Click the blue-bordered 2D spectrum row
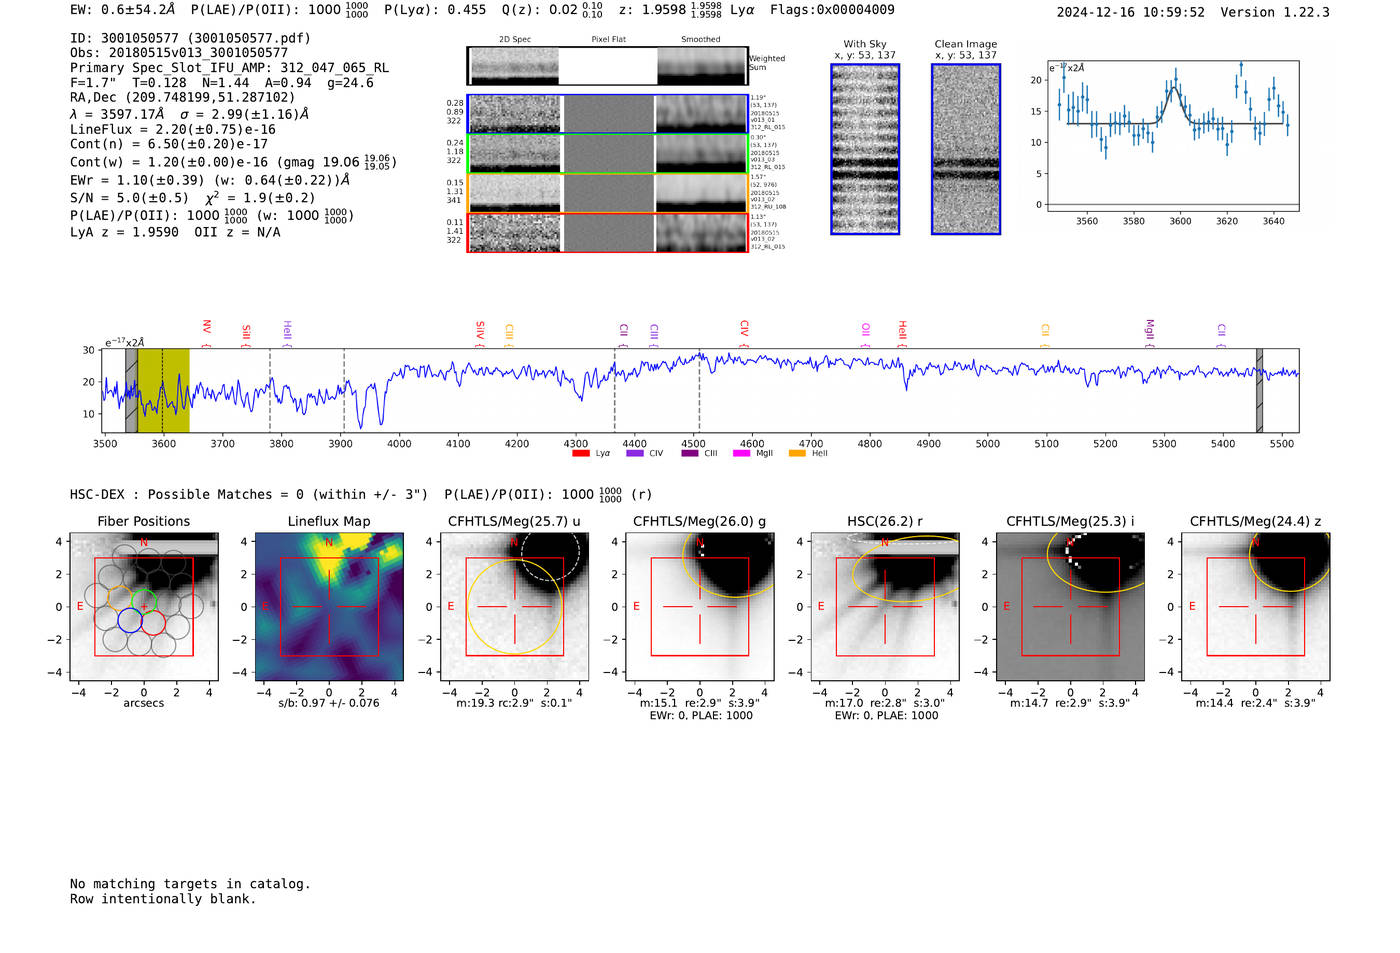The width and height of the screenshot is (1400, 953). coord(608,114)
